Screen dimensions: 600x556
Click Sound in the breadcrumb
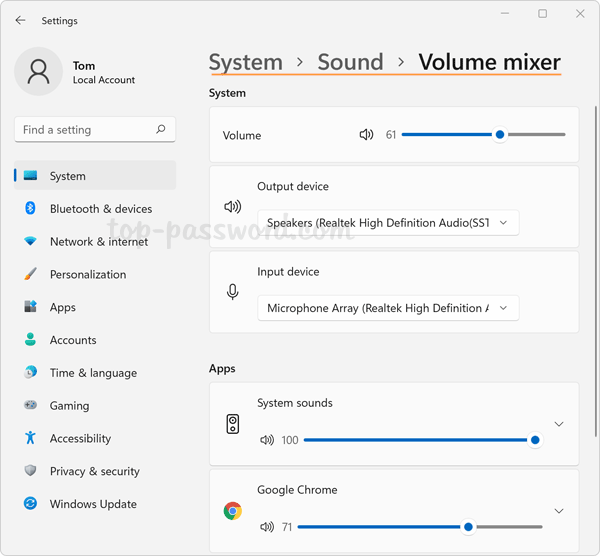point(350,62)
